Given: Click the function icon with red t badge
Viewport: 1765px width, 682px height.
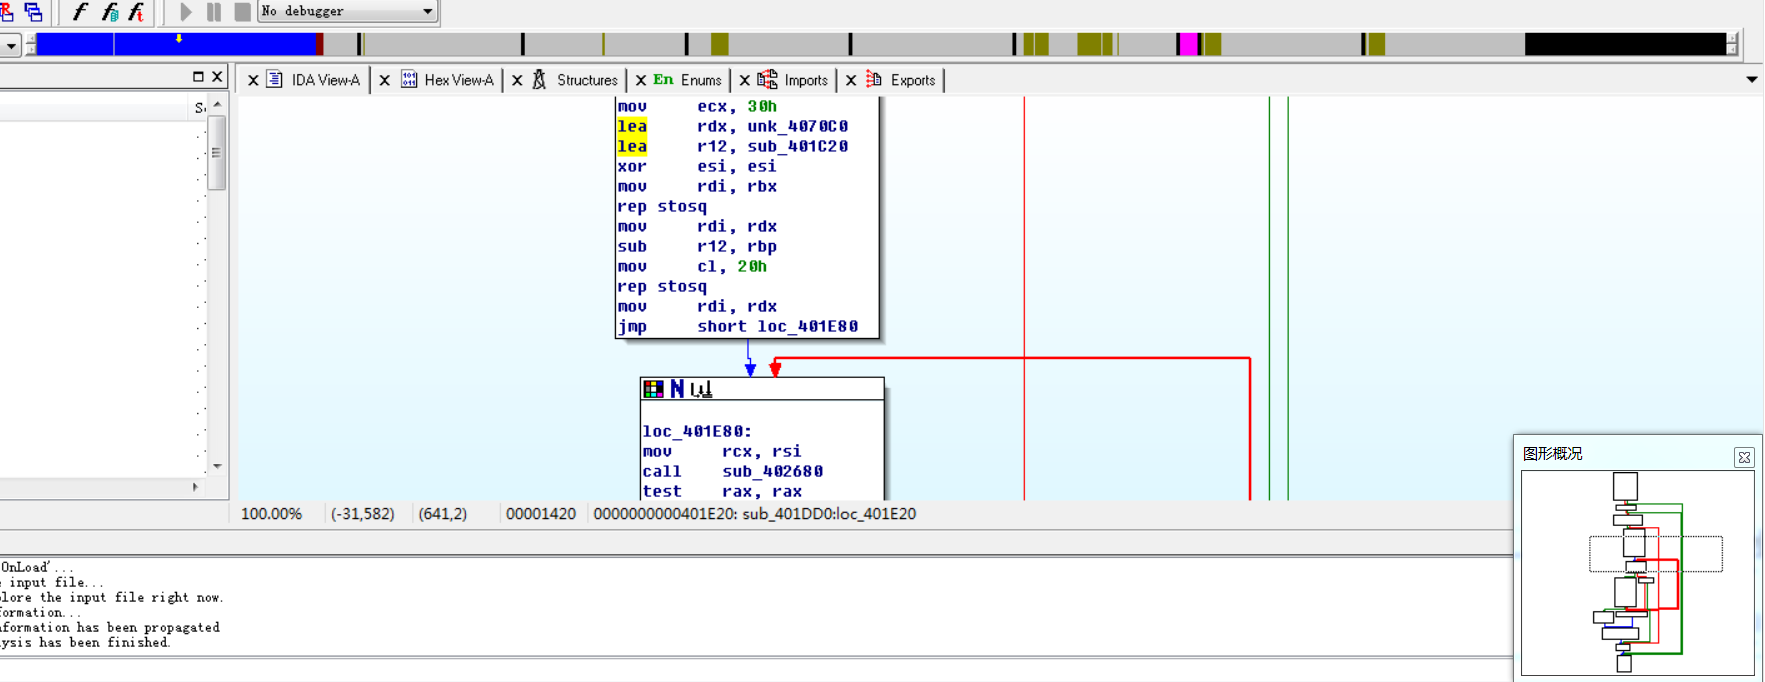Looking at the screenshot, I should point(137,12).
